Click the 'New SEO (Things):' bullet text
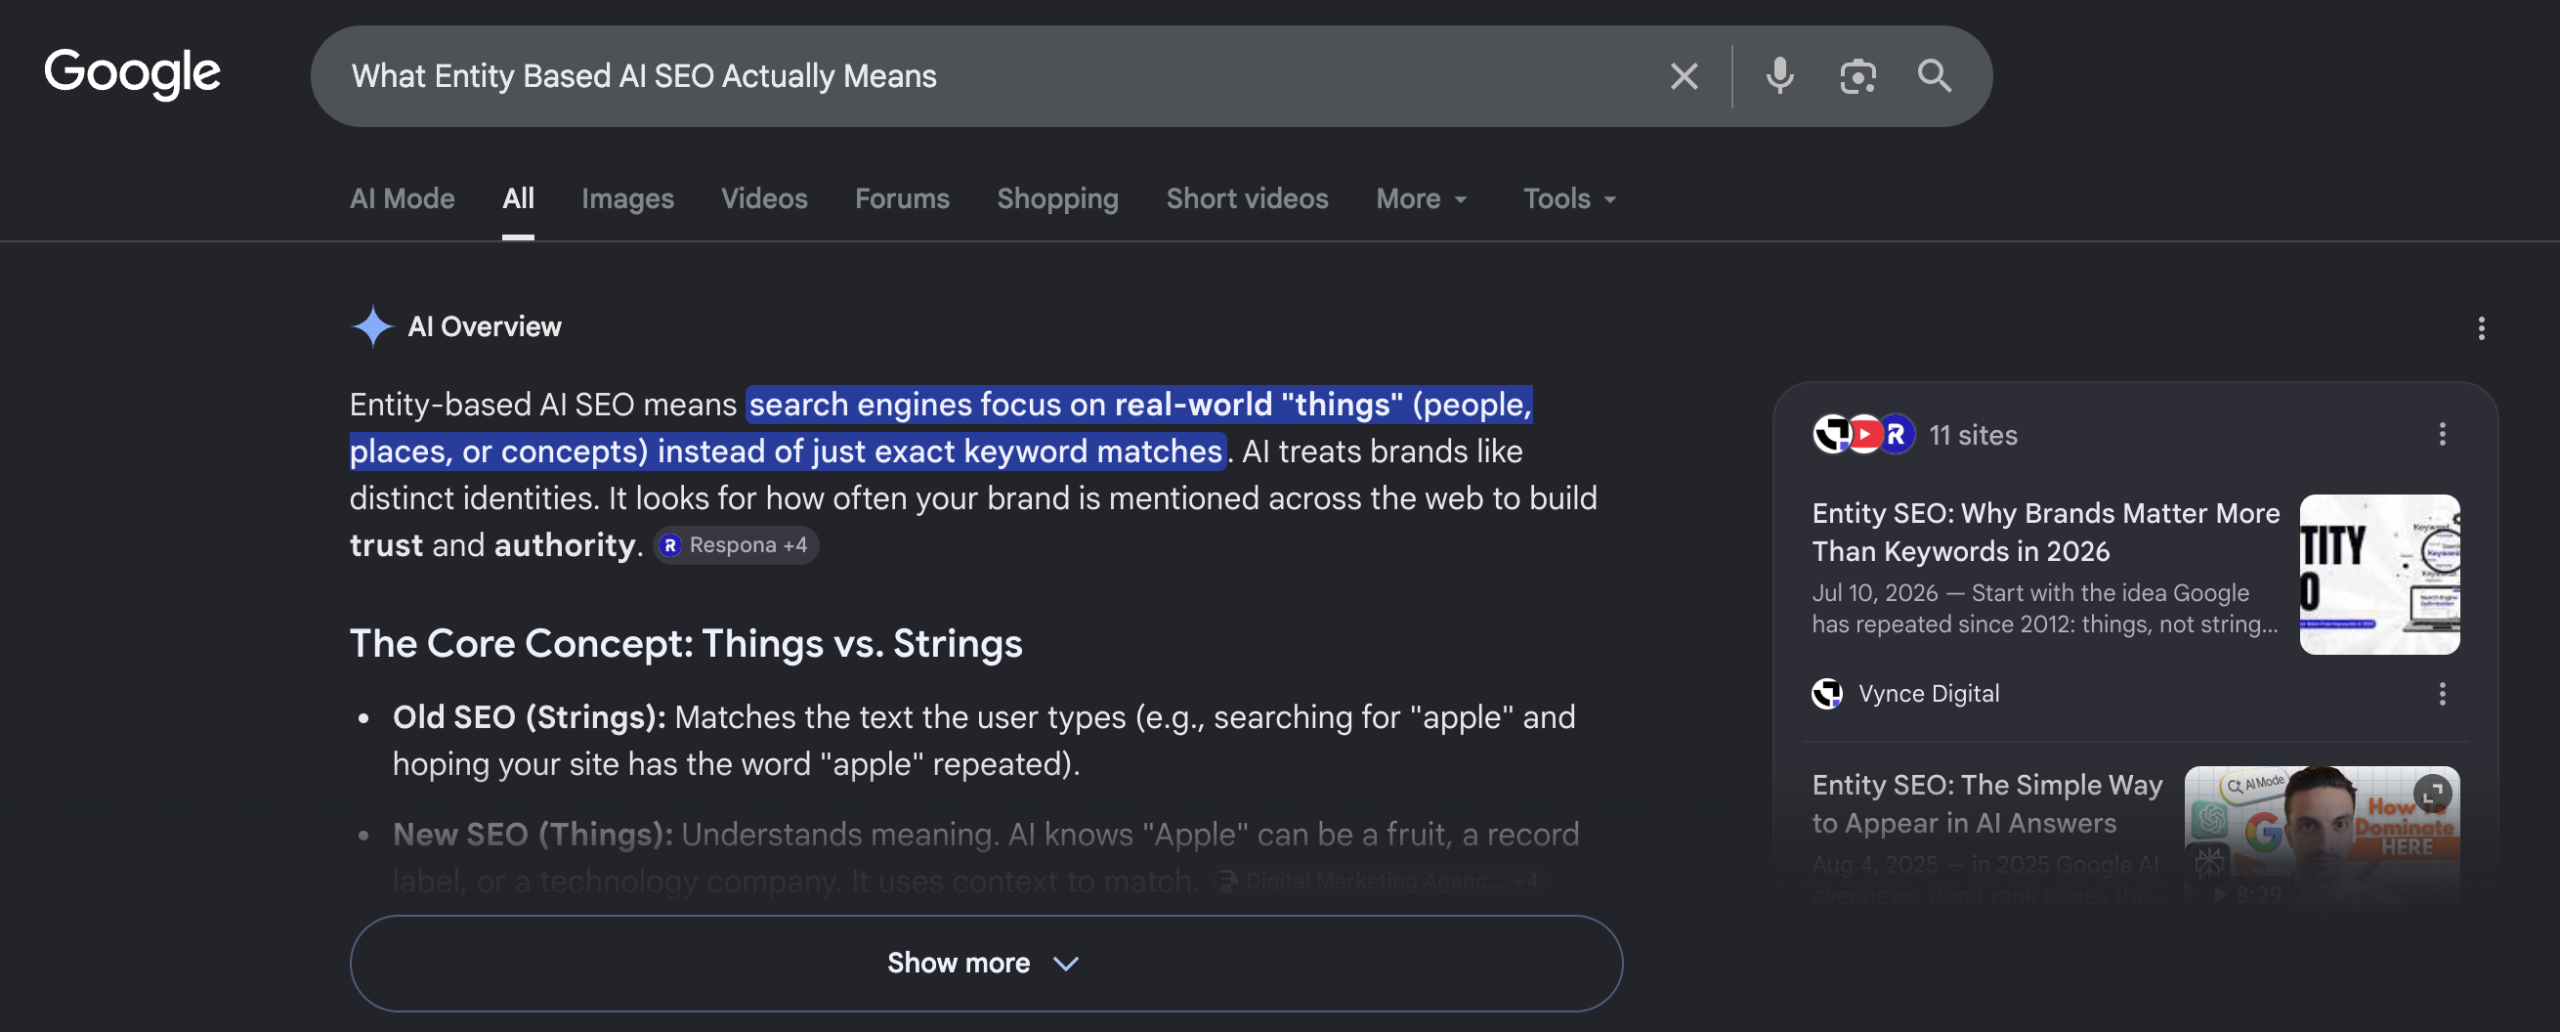The height and width of the screenshot is (1032, 2560). (x=533, y=834)
